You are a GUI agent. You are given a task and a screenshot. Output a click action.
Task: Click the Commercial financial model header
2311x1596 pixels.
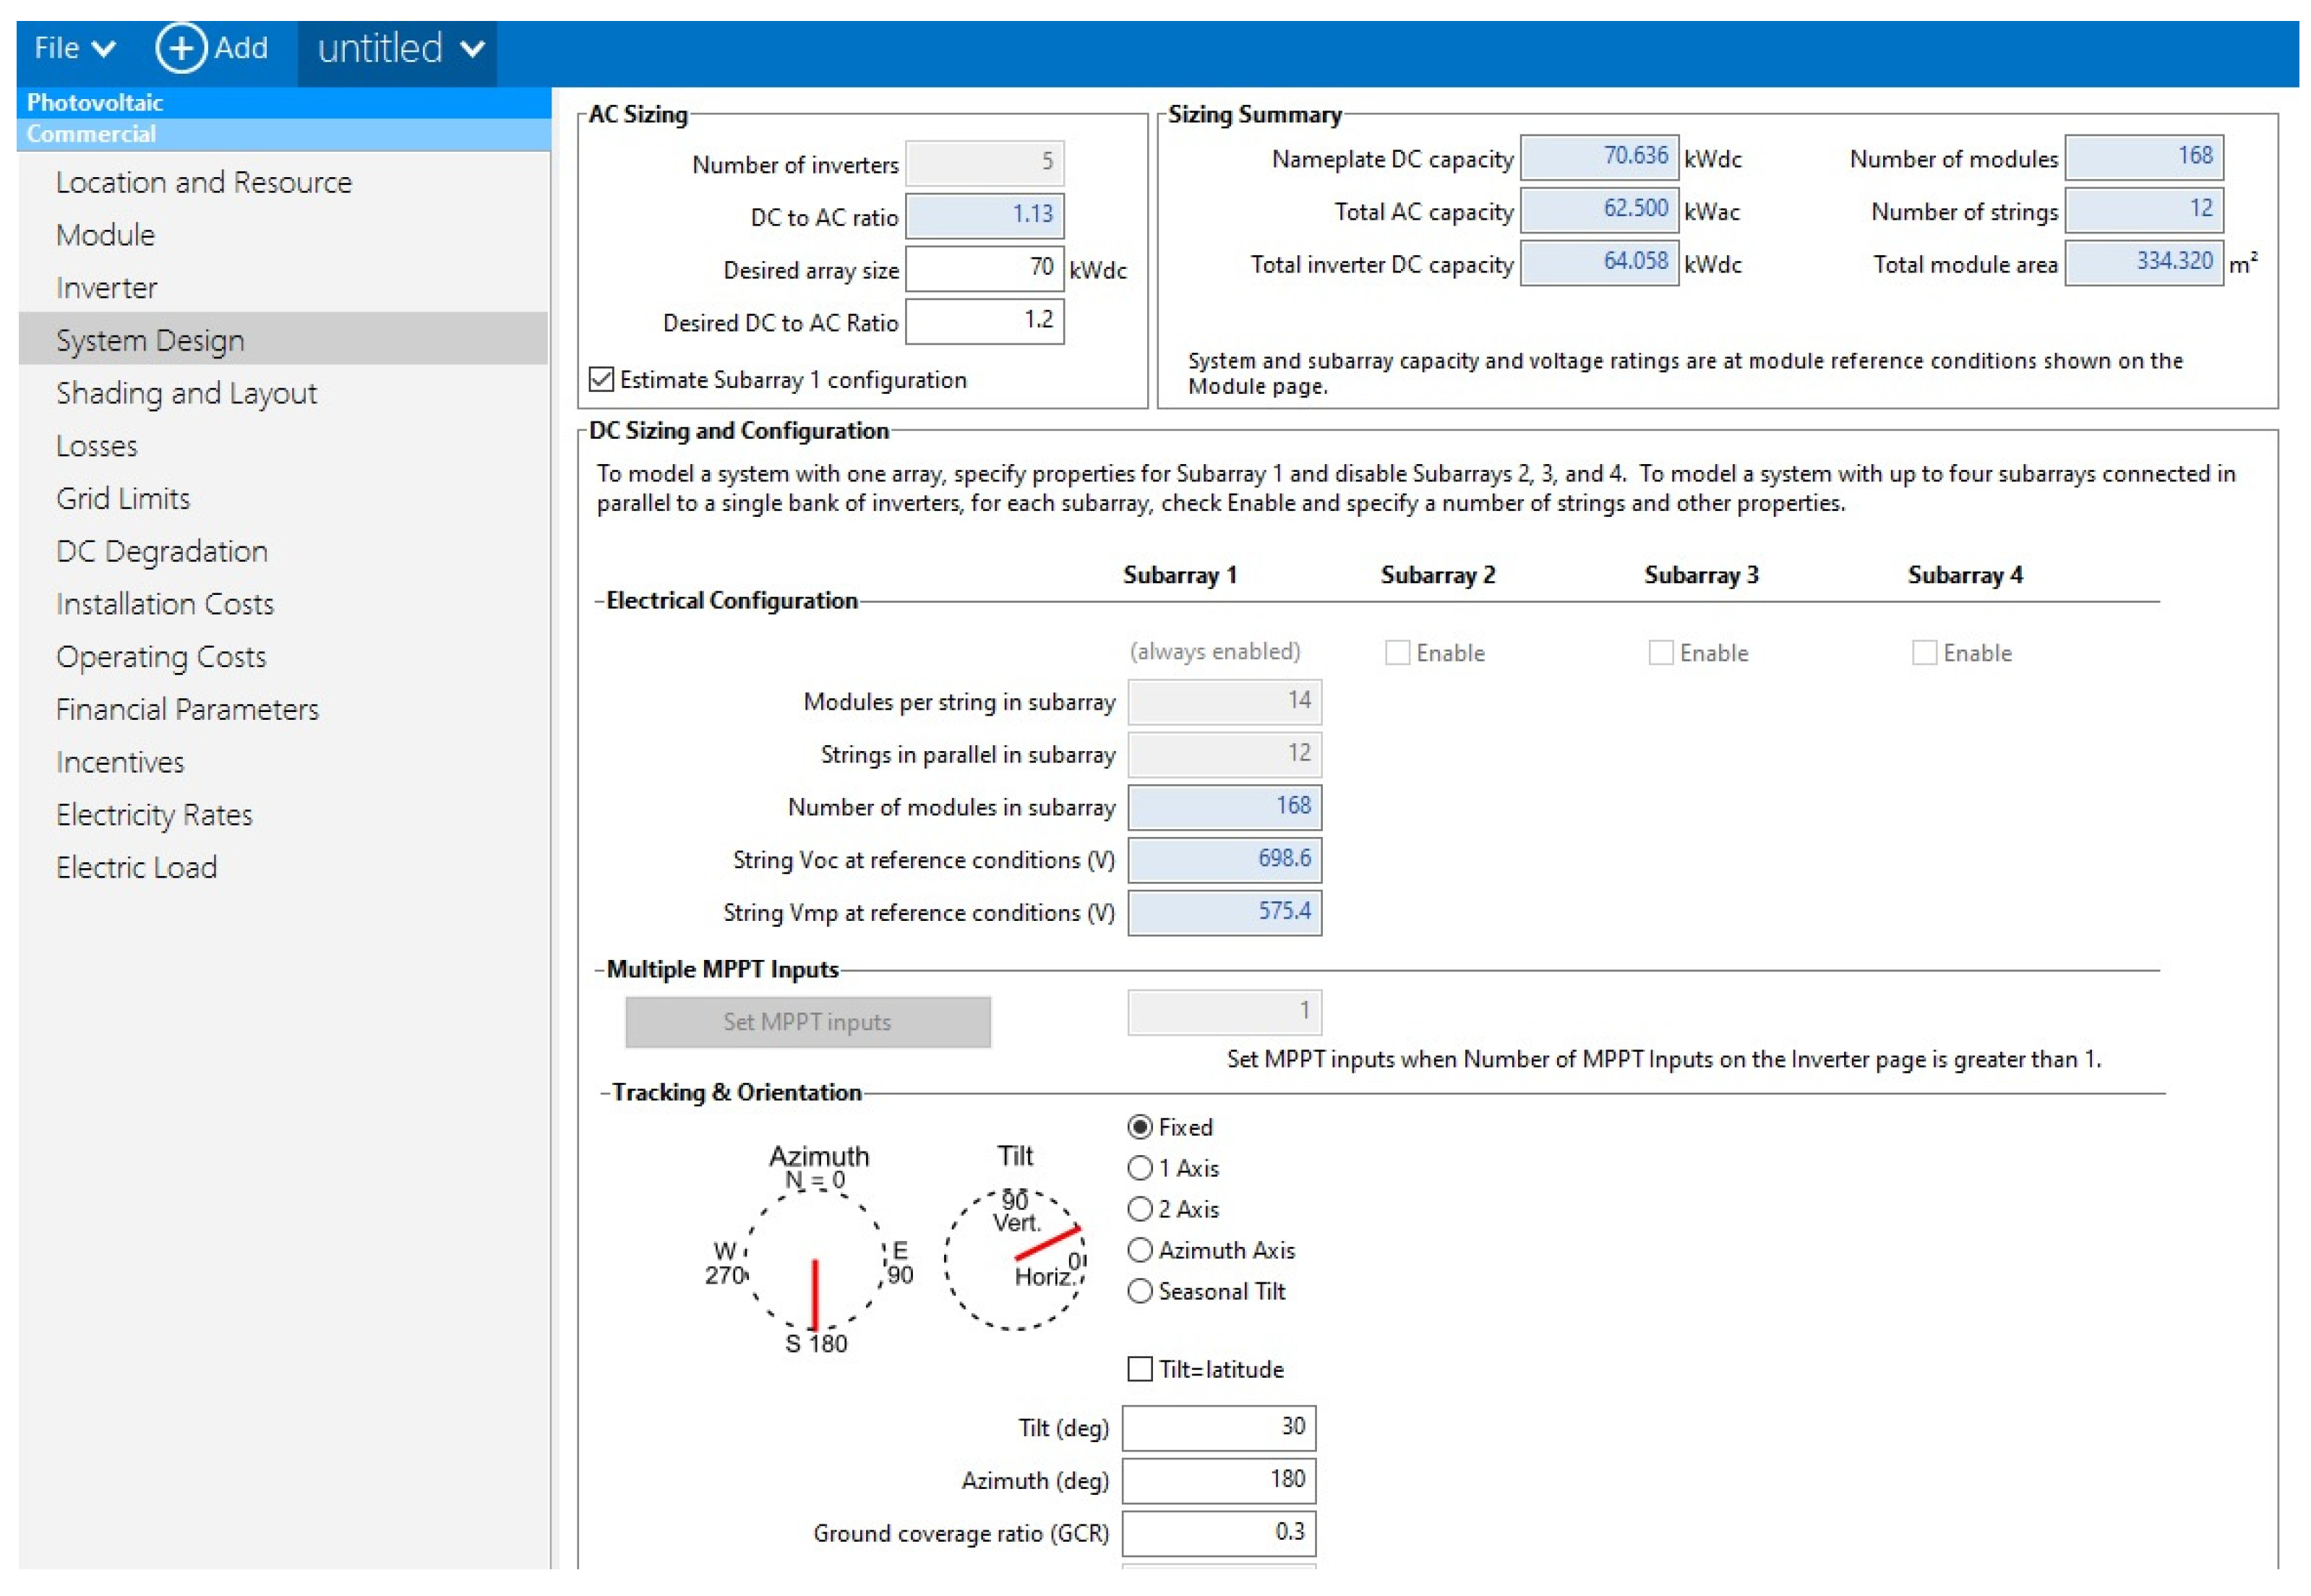tap(284, 134)
